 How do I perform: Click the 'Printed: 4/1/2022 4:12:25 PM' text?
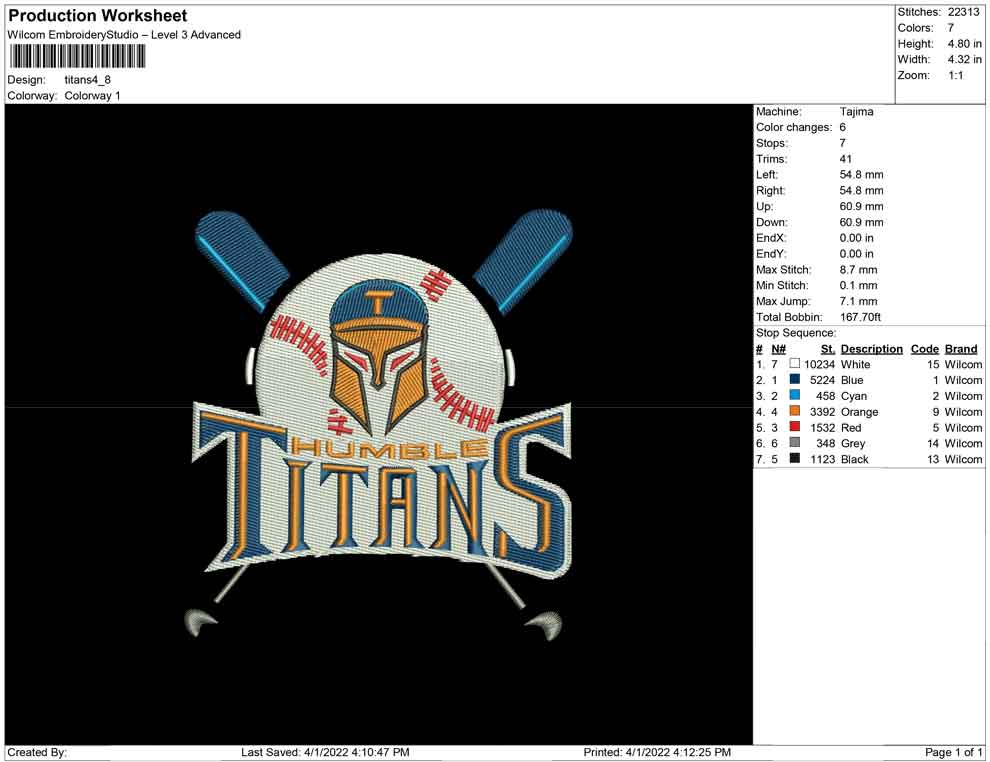[657, 752]
